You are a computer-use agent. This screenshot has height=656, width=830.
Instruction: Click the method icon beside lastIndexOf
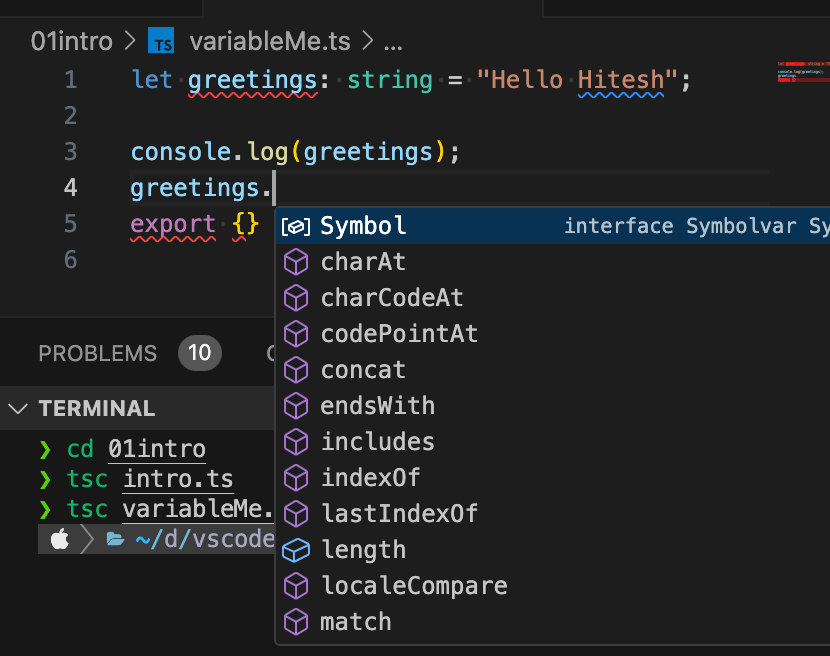tap(296, 515)
